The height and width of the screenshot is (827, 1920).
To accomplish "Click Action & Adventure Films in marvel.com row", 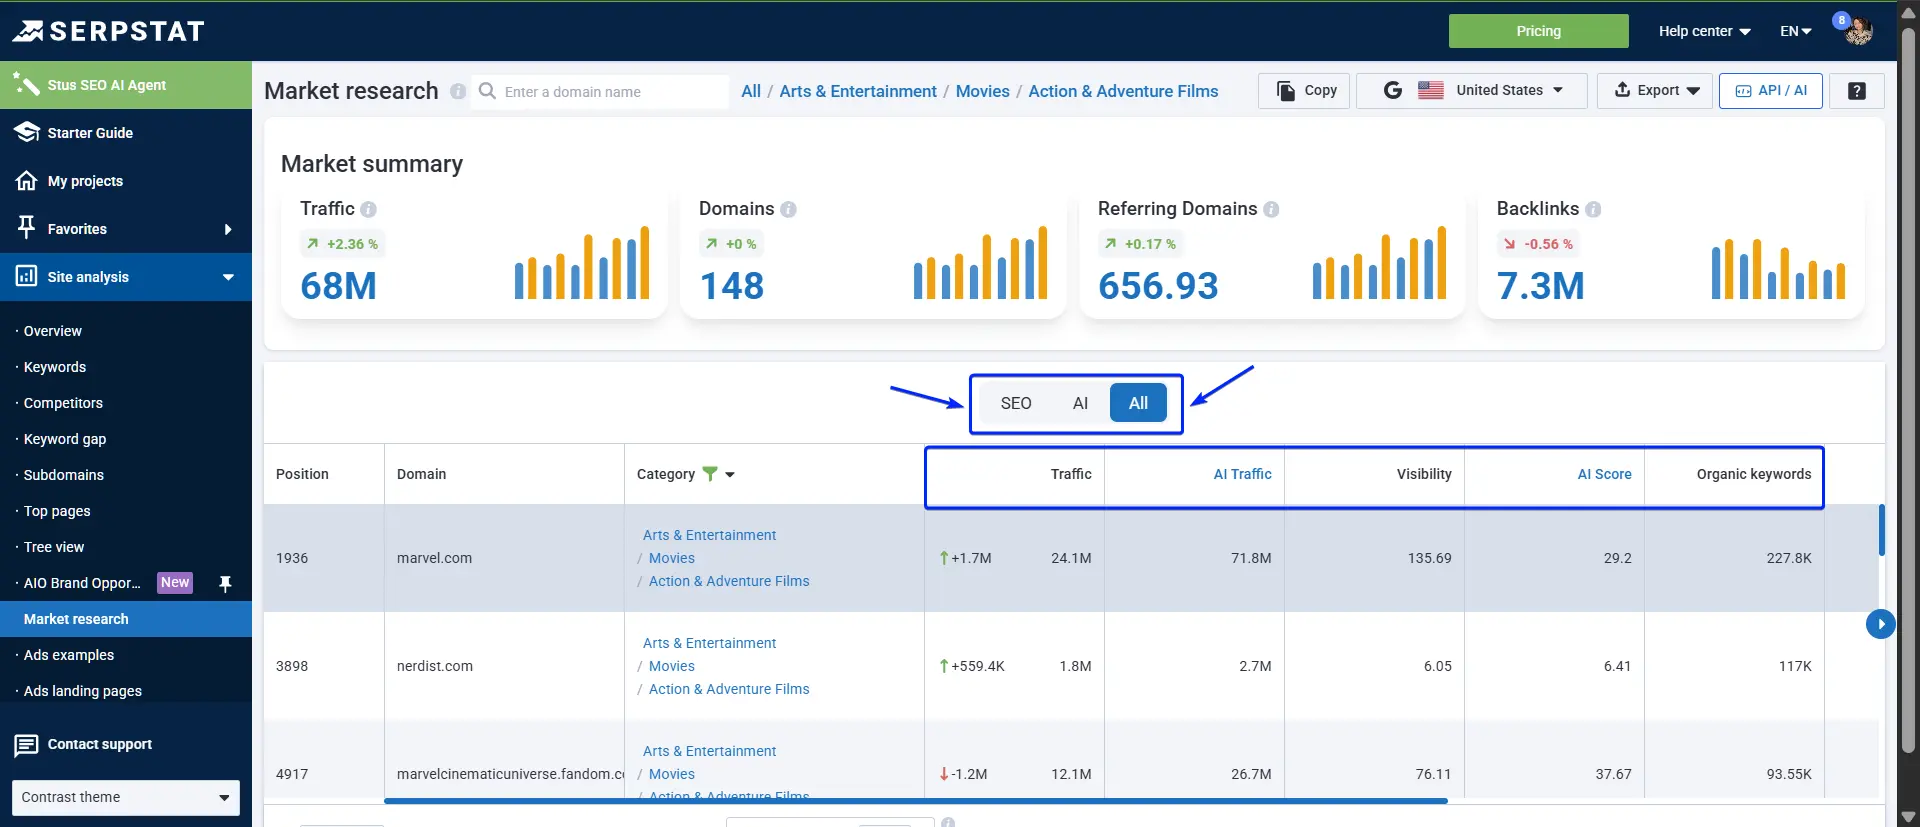I will (x=729, y=581).
